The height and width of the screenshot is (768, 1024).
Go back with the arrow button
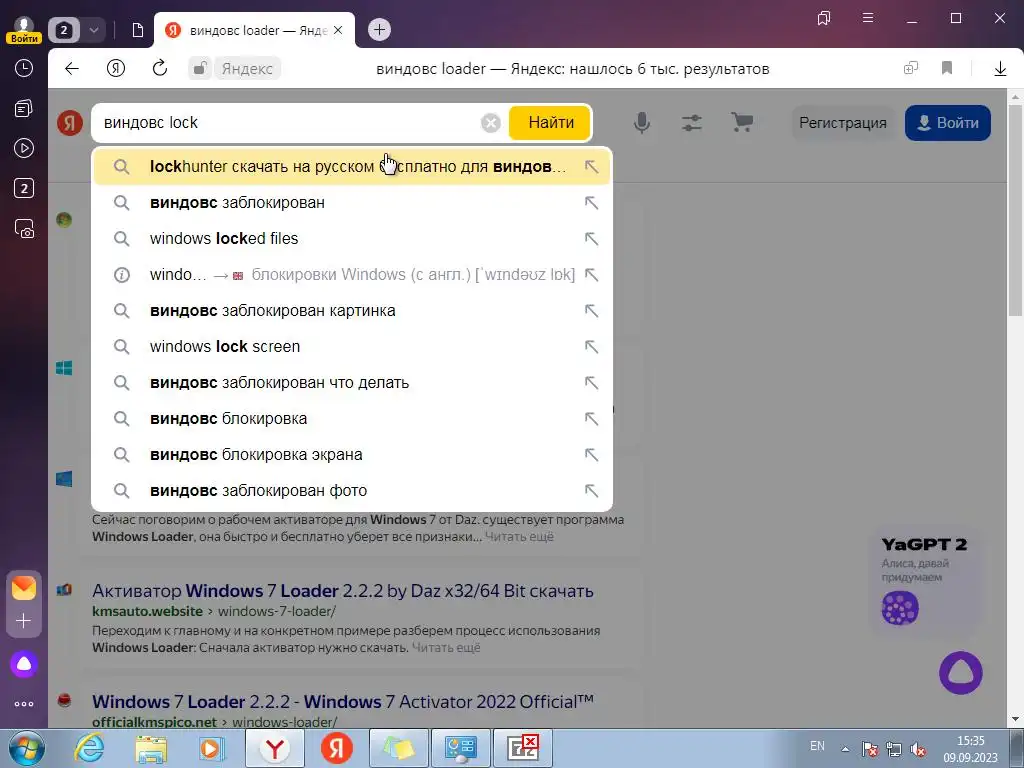(x=72, y=68)
